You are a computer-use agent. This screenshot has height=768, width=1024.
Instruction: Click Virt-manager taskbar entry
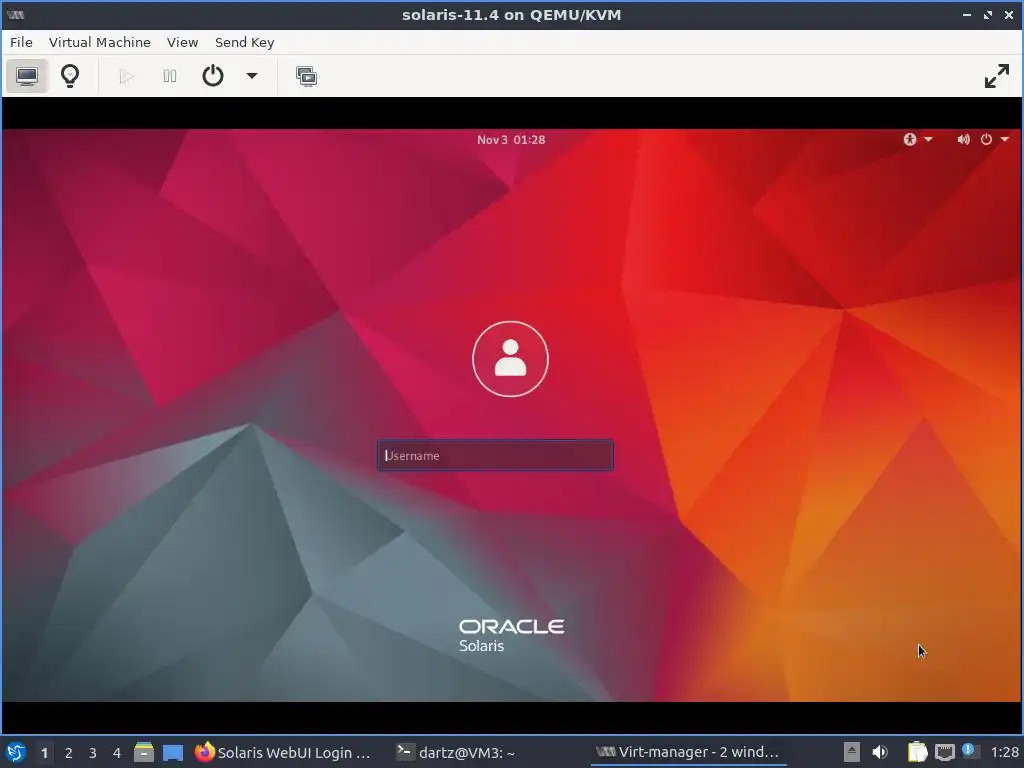(x=688, y=752)
